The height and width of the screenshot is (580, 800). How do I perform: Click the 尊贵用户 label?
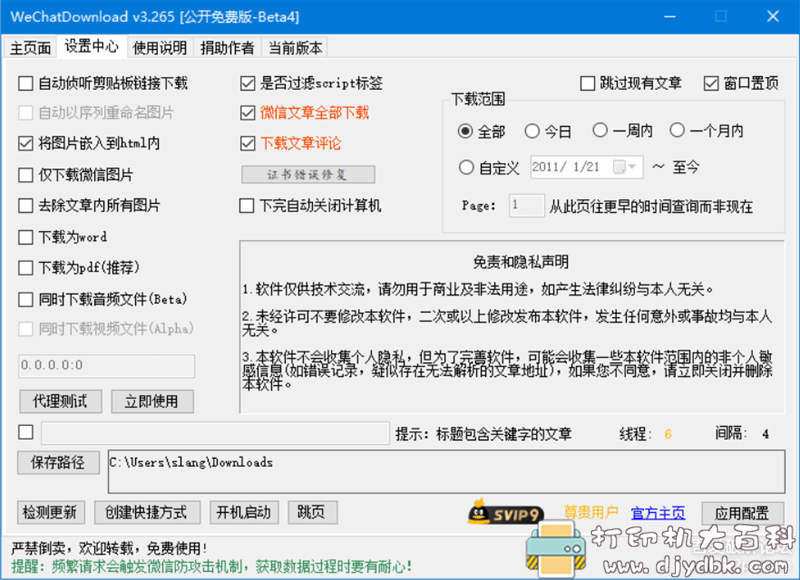tap(591, 512)
